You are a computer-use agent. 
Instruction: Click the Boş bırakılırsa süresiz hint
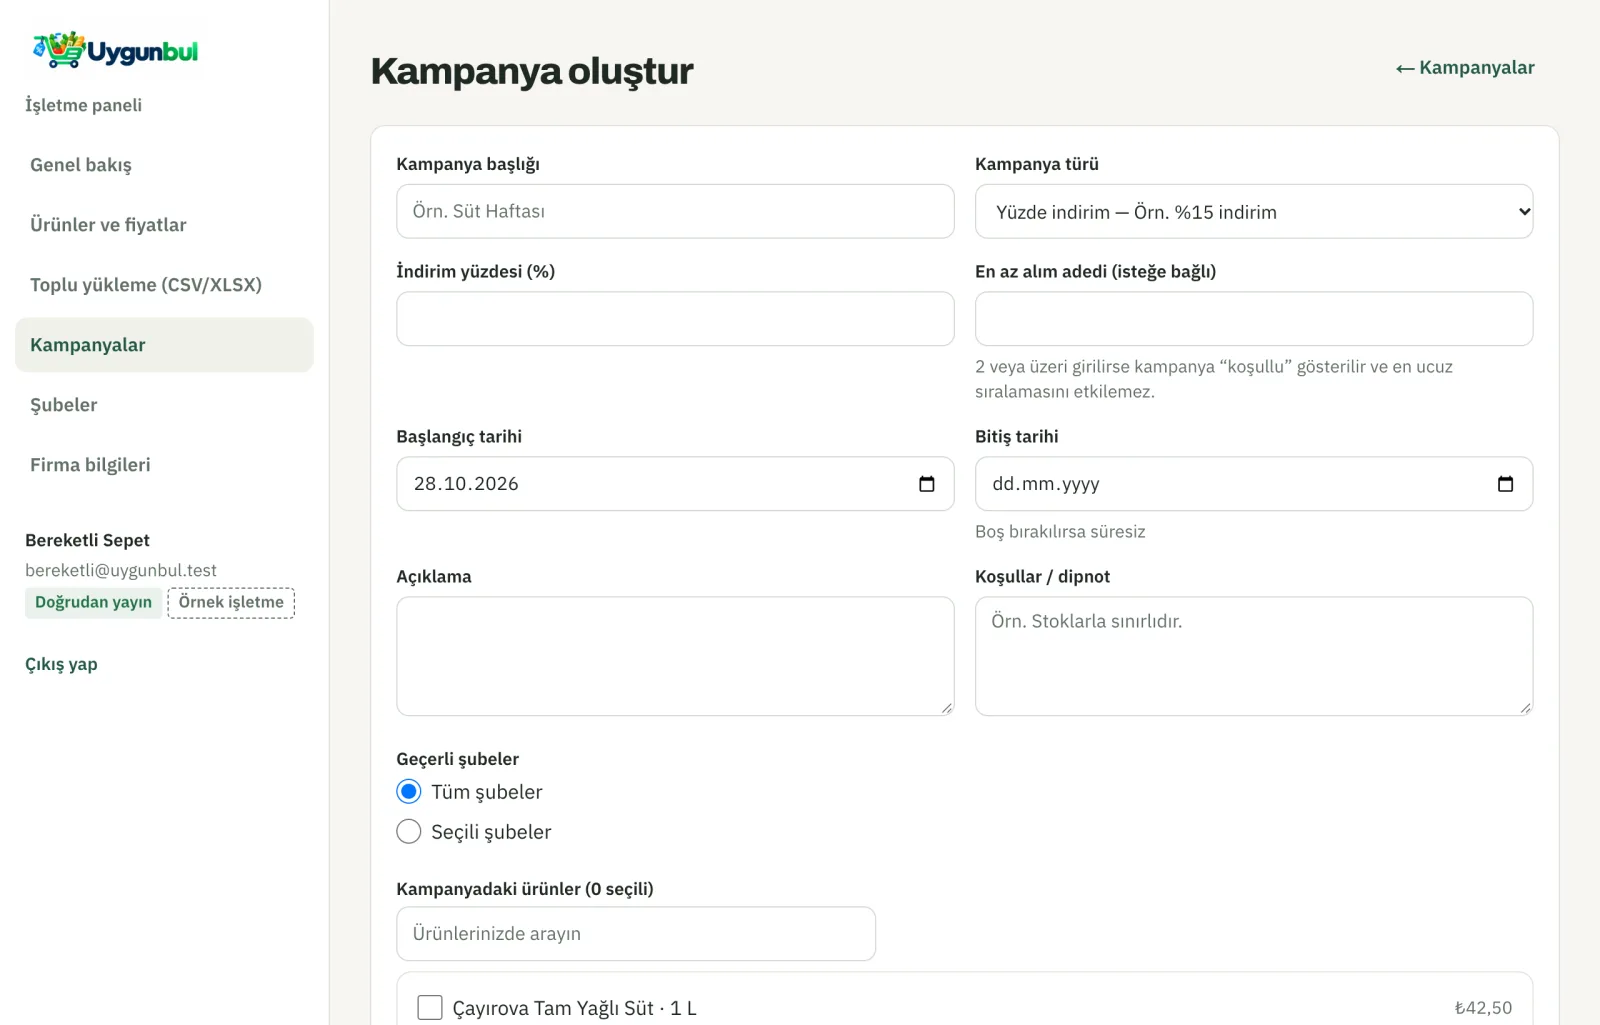(x=1060, y=532)
